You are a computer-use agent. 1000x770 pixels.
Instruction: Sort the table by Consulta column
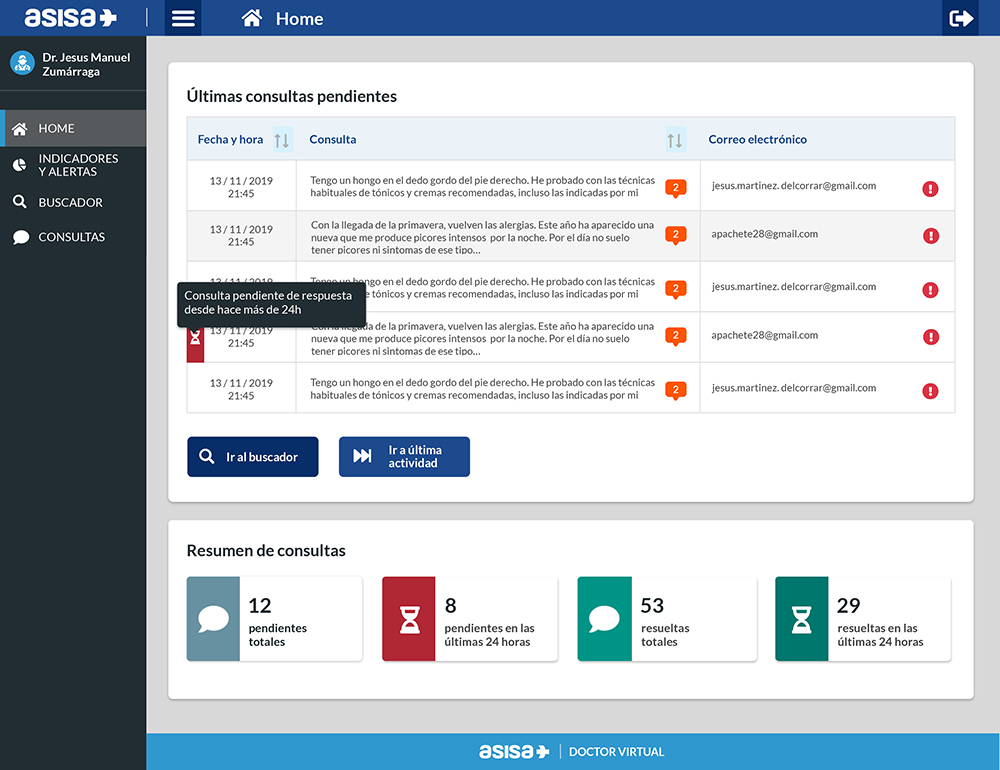[675, 140]
